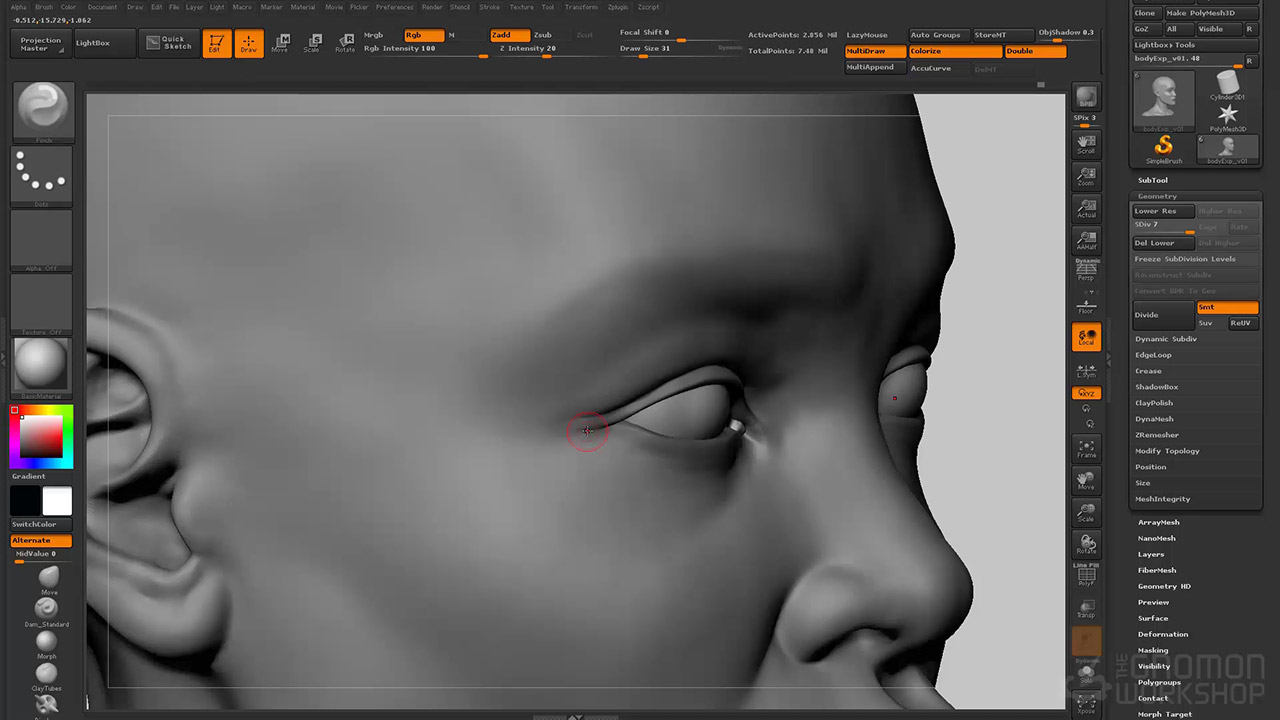This screenshot has width=1280, height=720.
Task: Select the Scroll canvas tool
Action: click(1086, 145)
